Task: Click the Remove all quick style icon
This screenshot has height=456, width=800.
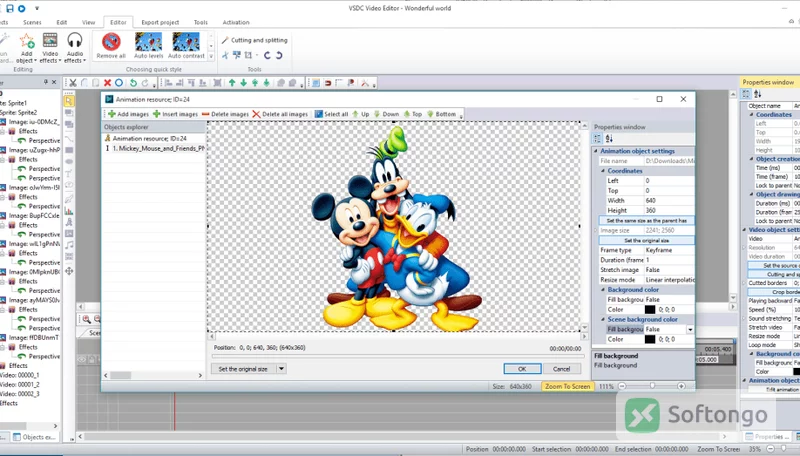Action: coord(111,45)
